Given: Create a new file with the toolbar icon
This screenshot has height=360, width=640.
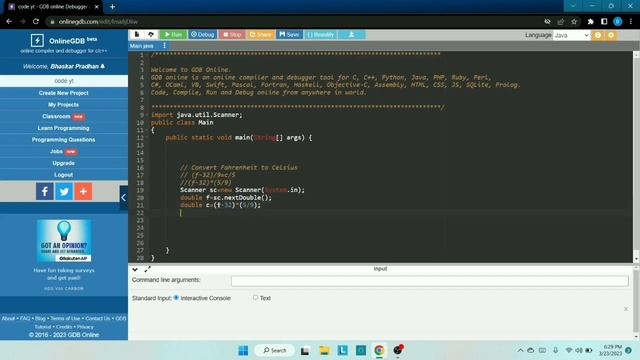Looking at the screenshot, I should coord(137,35).
